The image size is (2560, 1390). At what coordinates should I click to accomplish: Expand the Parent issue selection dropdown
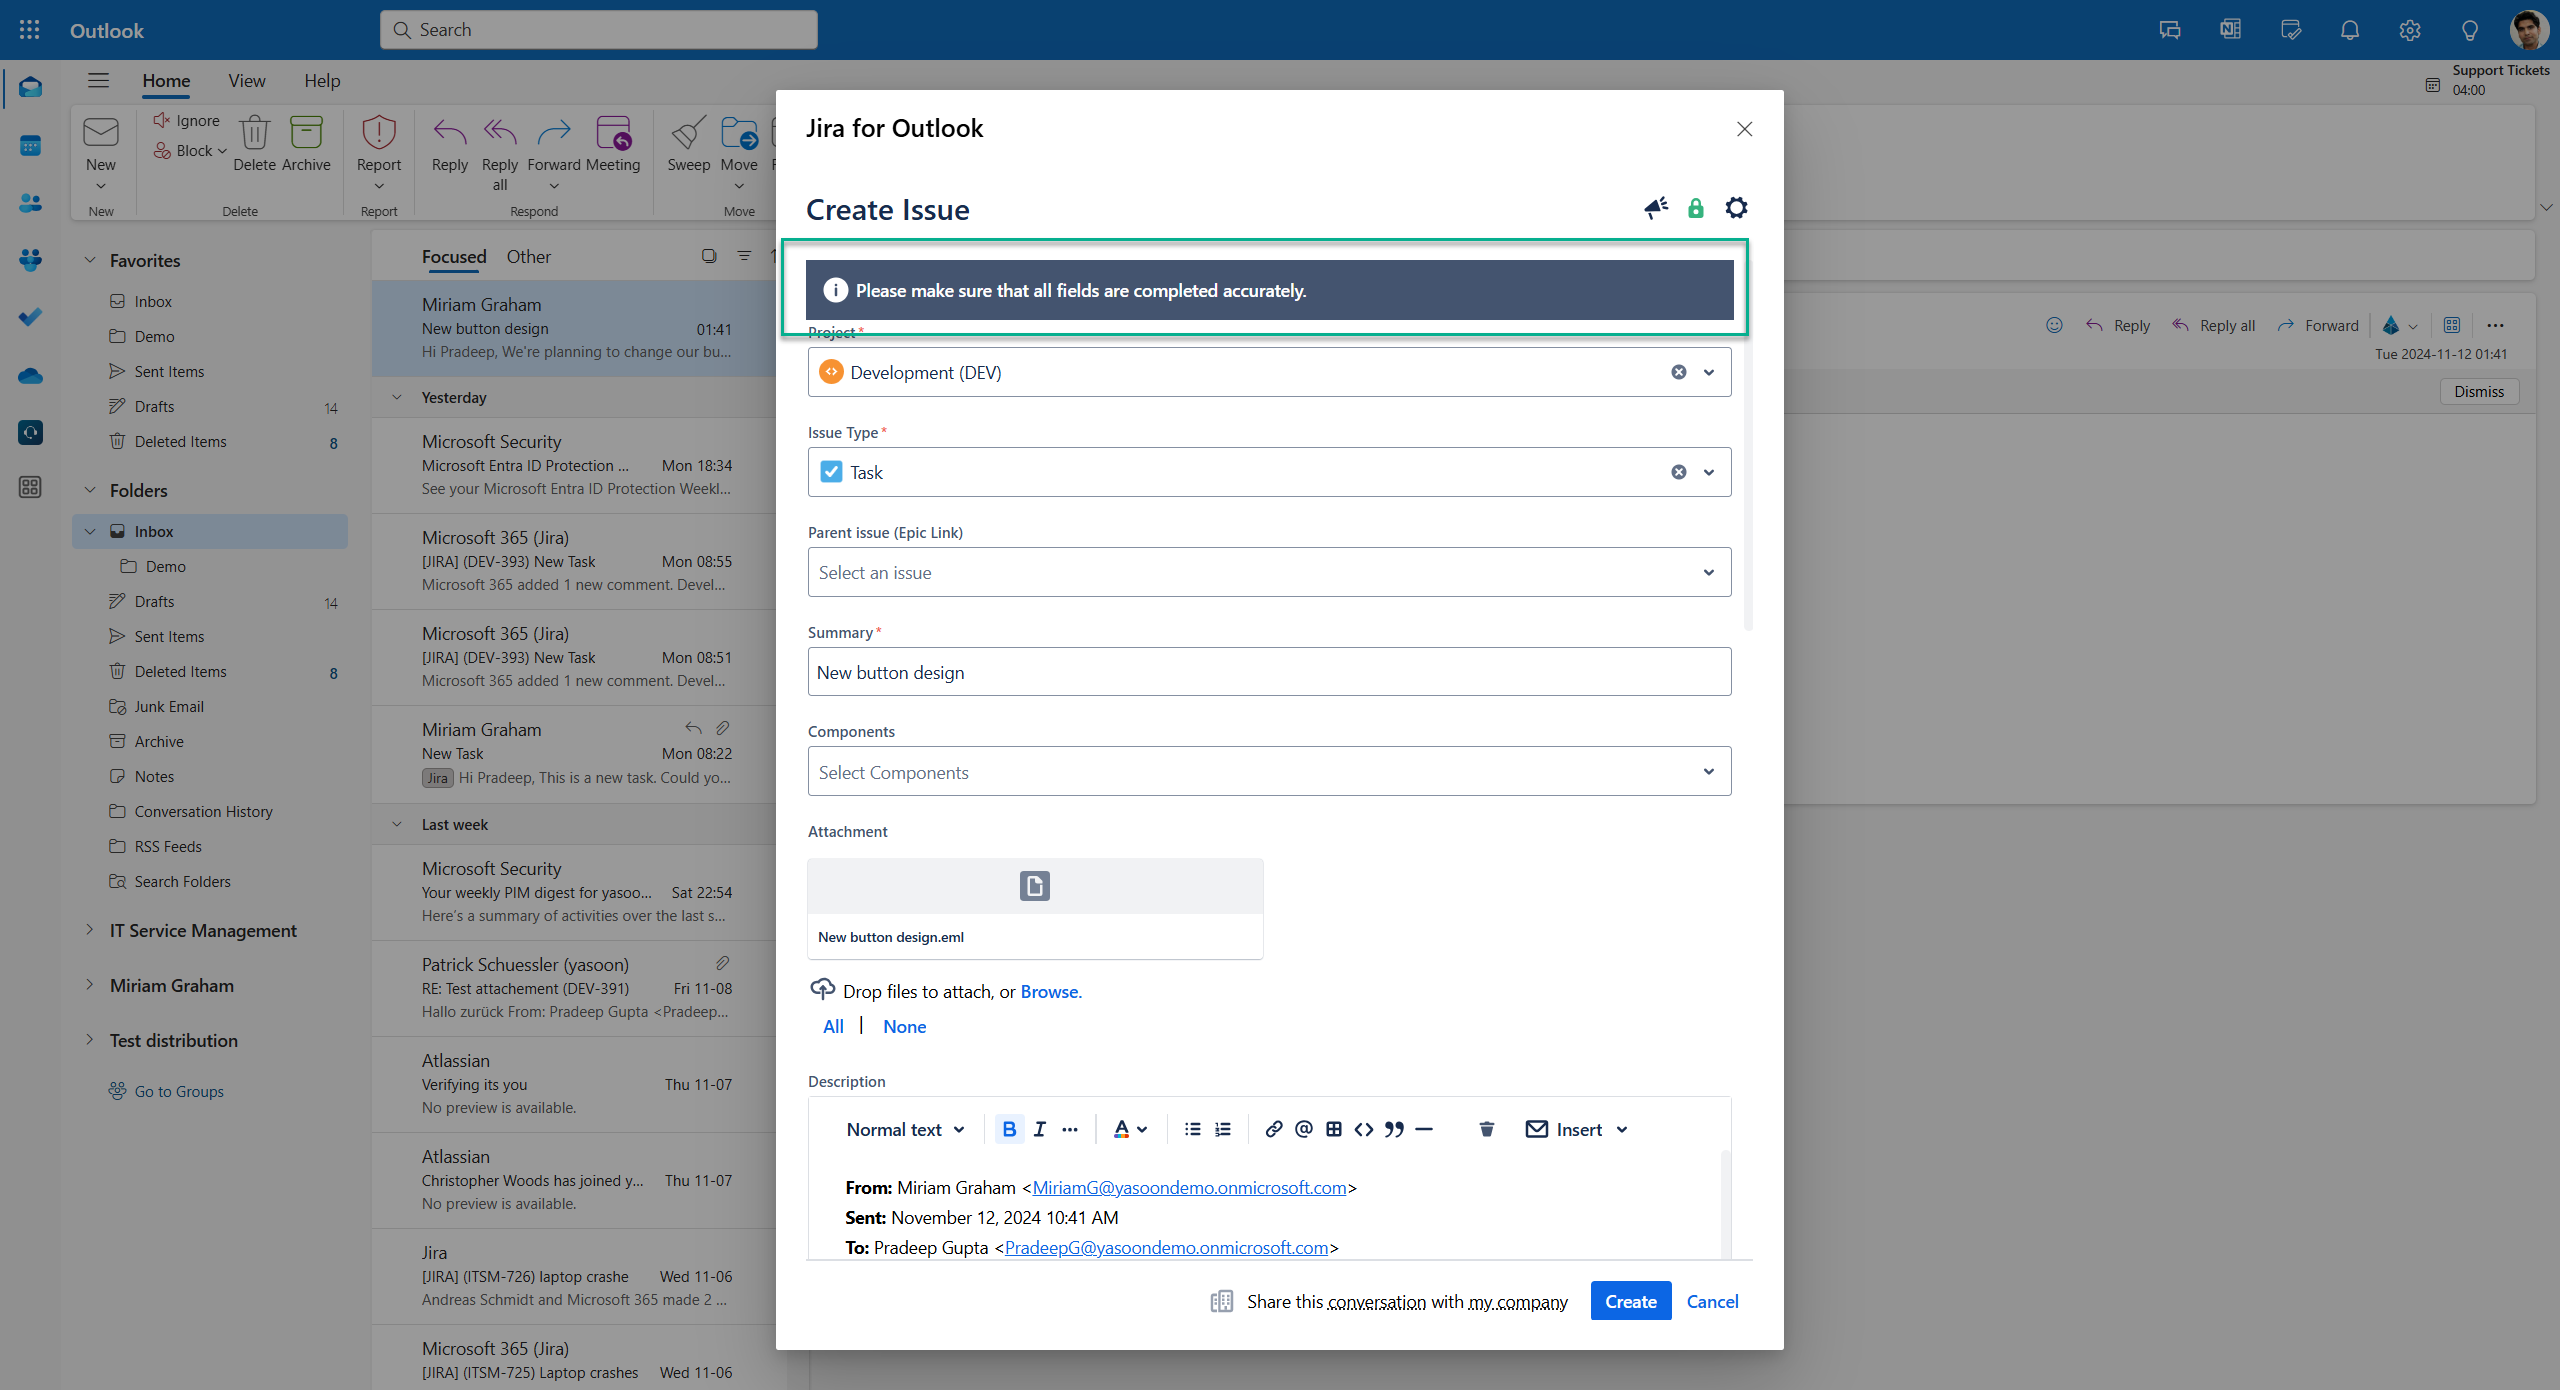point(1707,572)
